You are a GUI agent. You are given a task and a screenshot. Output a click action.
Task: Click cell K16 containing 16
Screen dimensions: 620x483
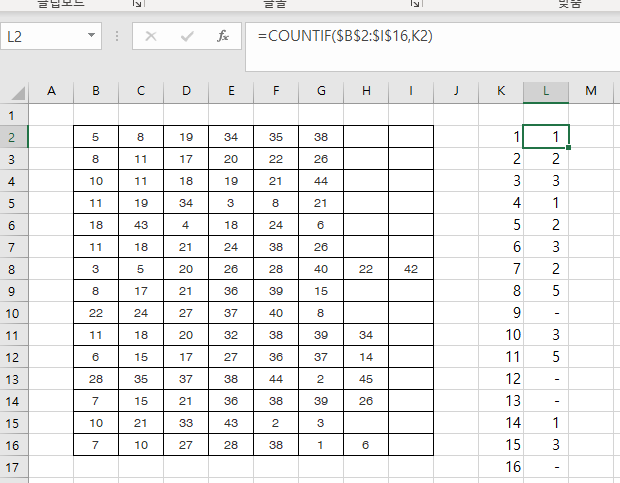(x=501, y=467)
